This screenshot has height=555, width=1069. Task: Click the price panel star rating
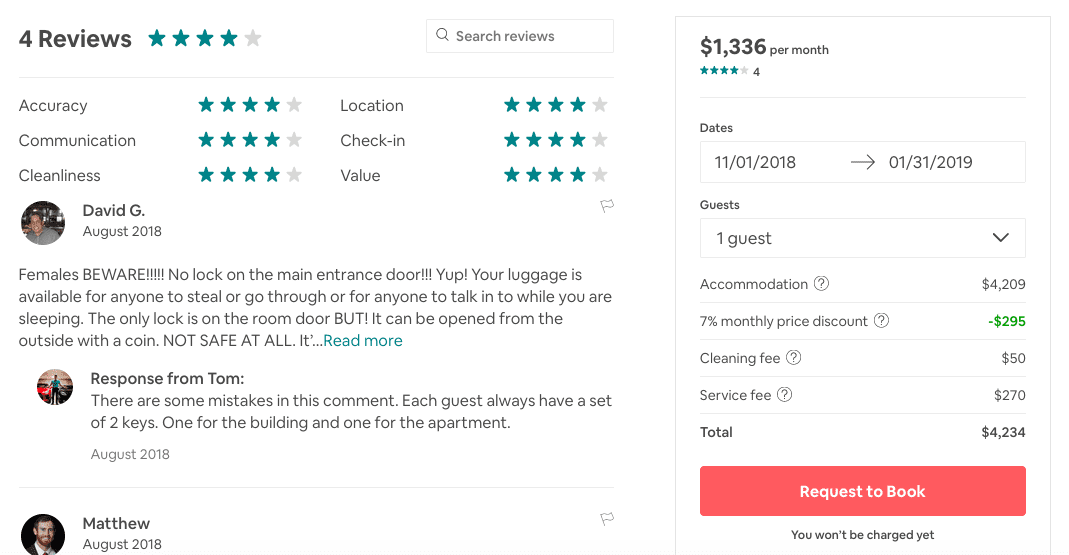[724, 71]
